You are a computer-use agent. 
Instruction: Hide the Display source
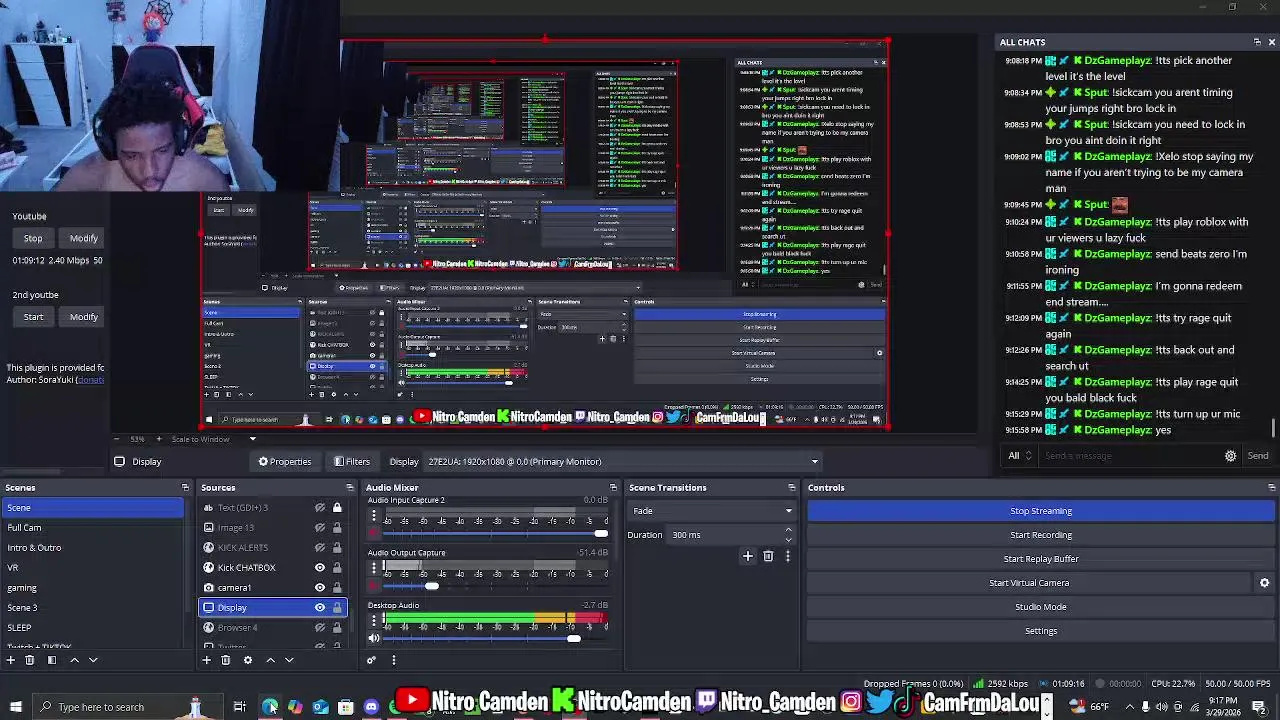(320, 608)
